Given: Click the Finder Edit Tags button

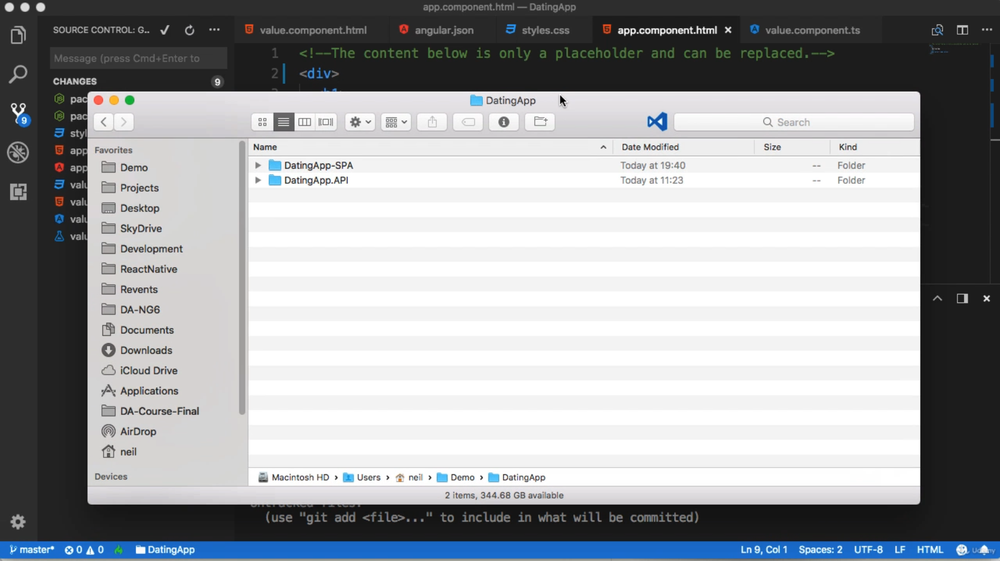Looking at the screenshot, I should point(468,122).
